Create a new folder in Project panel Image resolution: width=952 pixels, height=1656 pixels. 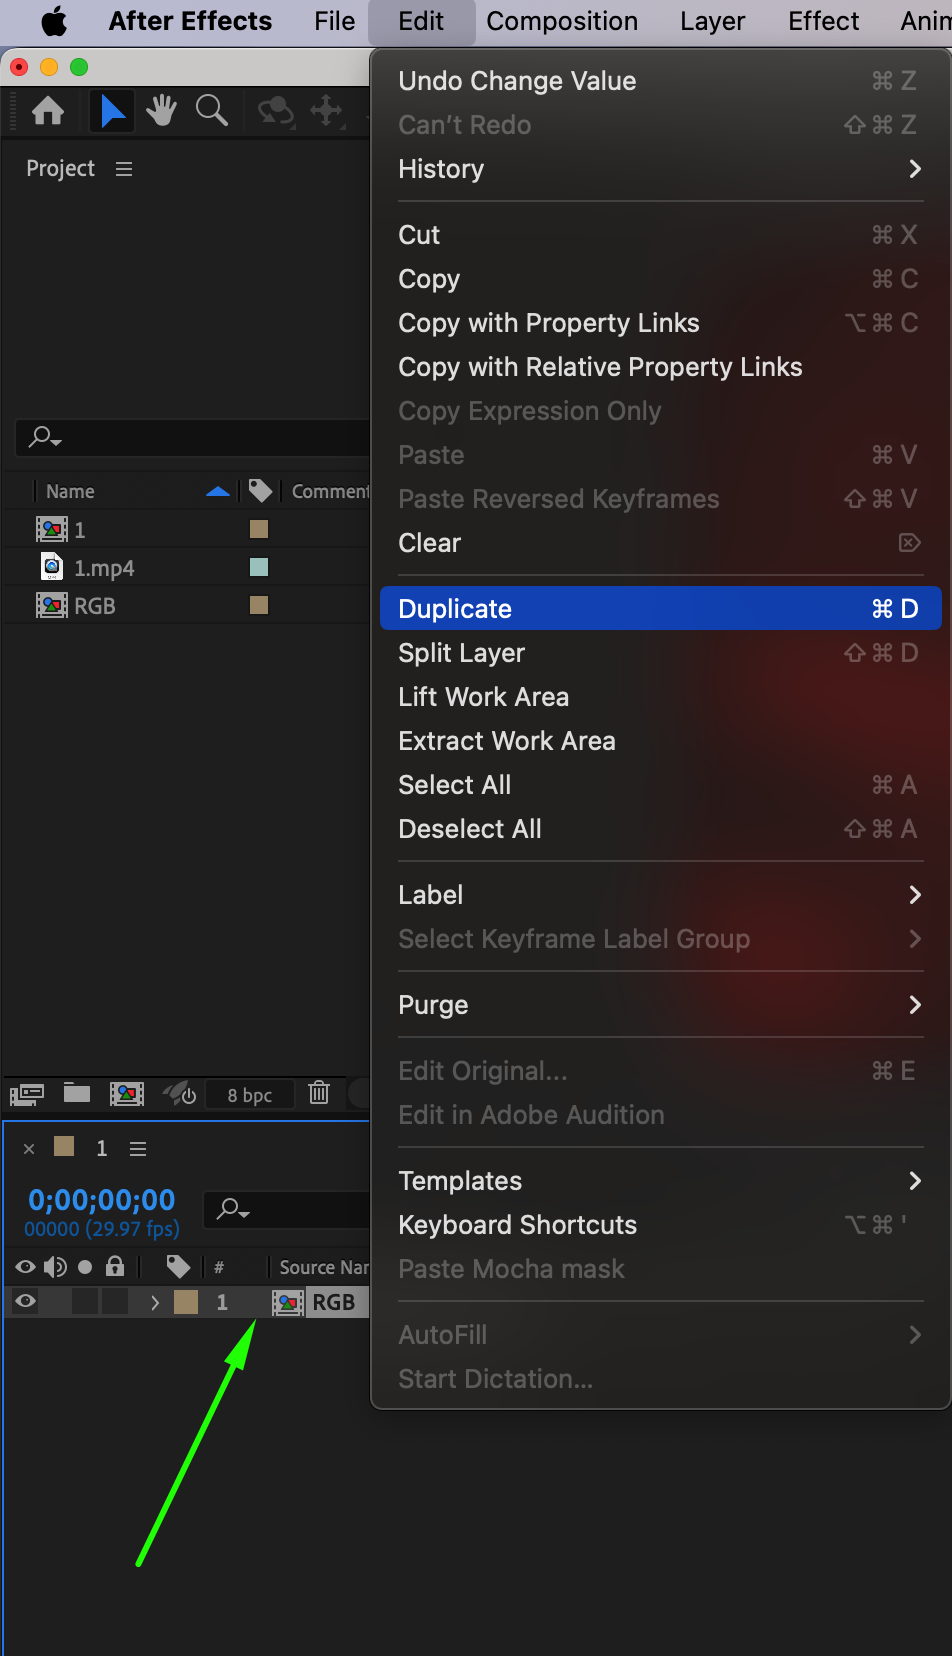(x=77, y=1093)
